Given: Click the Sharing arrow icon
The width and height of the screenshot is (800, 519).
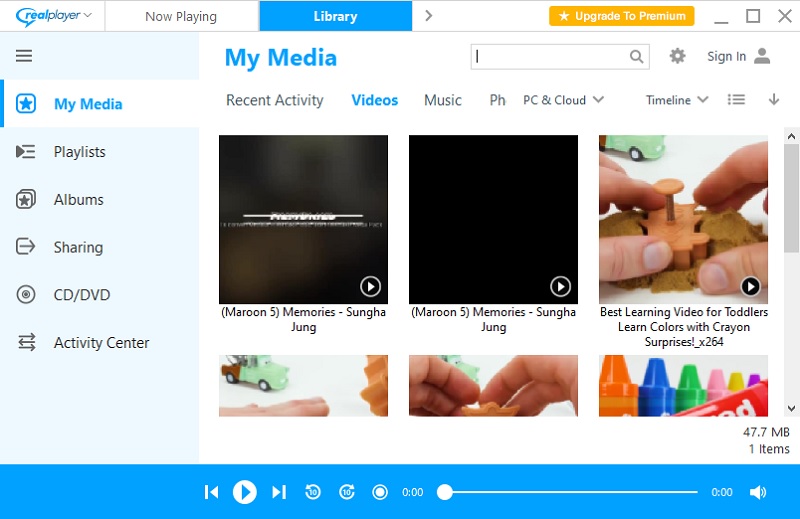Looking at the screenshot, I should (x=26, y=246).
